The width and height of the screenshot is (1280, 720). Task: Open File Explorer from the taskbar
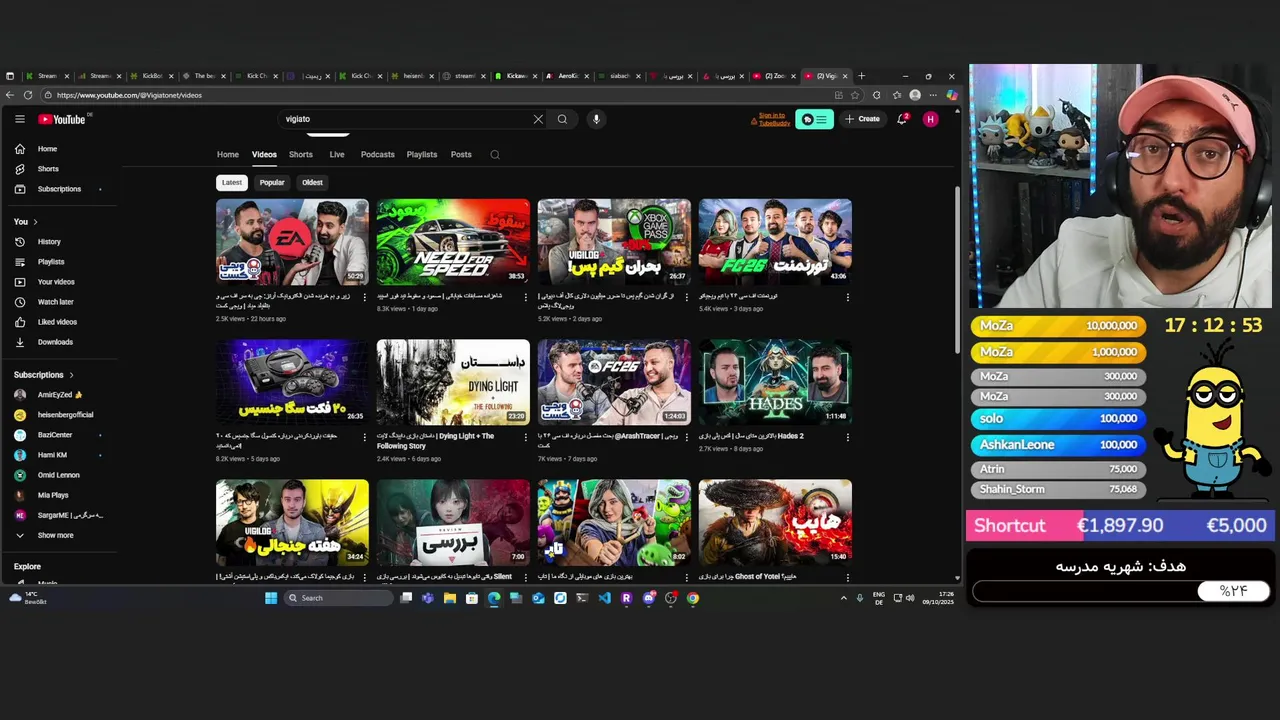click(450, 598)
